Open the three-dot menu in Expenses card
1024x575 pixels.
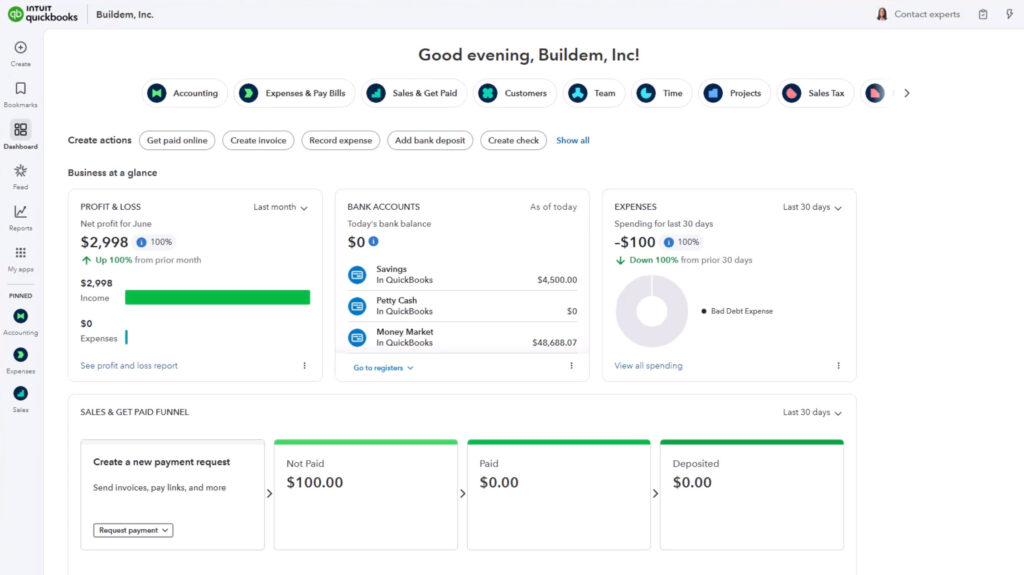[x=838, y=366]
